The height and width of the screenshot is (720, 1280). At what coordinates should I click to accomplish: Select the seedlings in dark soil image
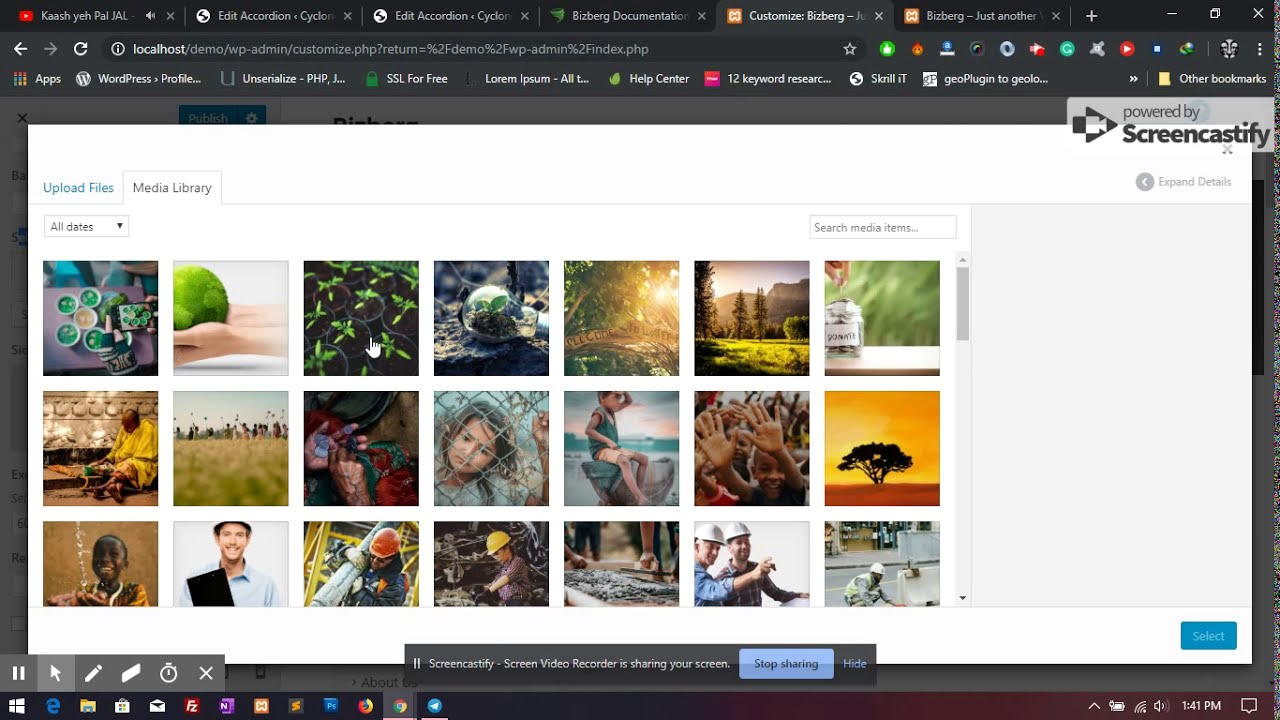(x=361, y=318)
